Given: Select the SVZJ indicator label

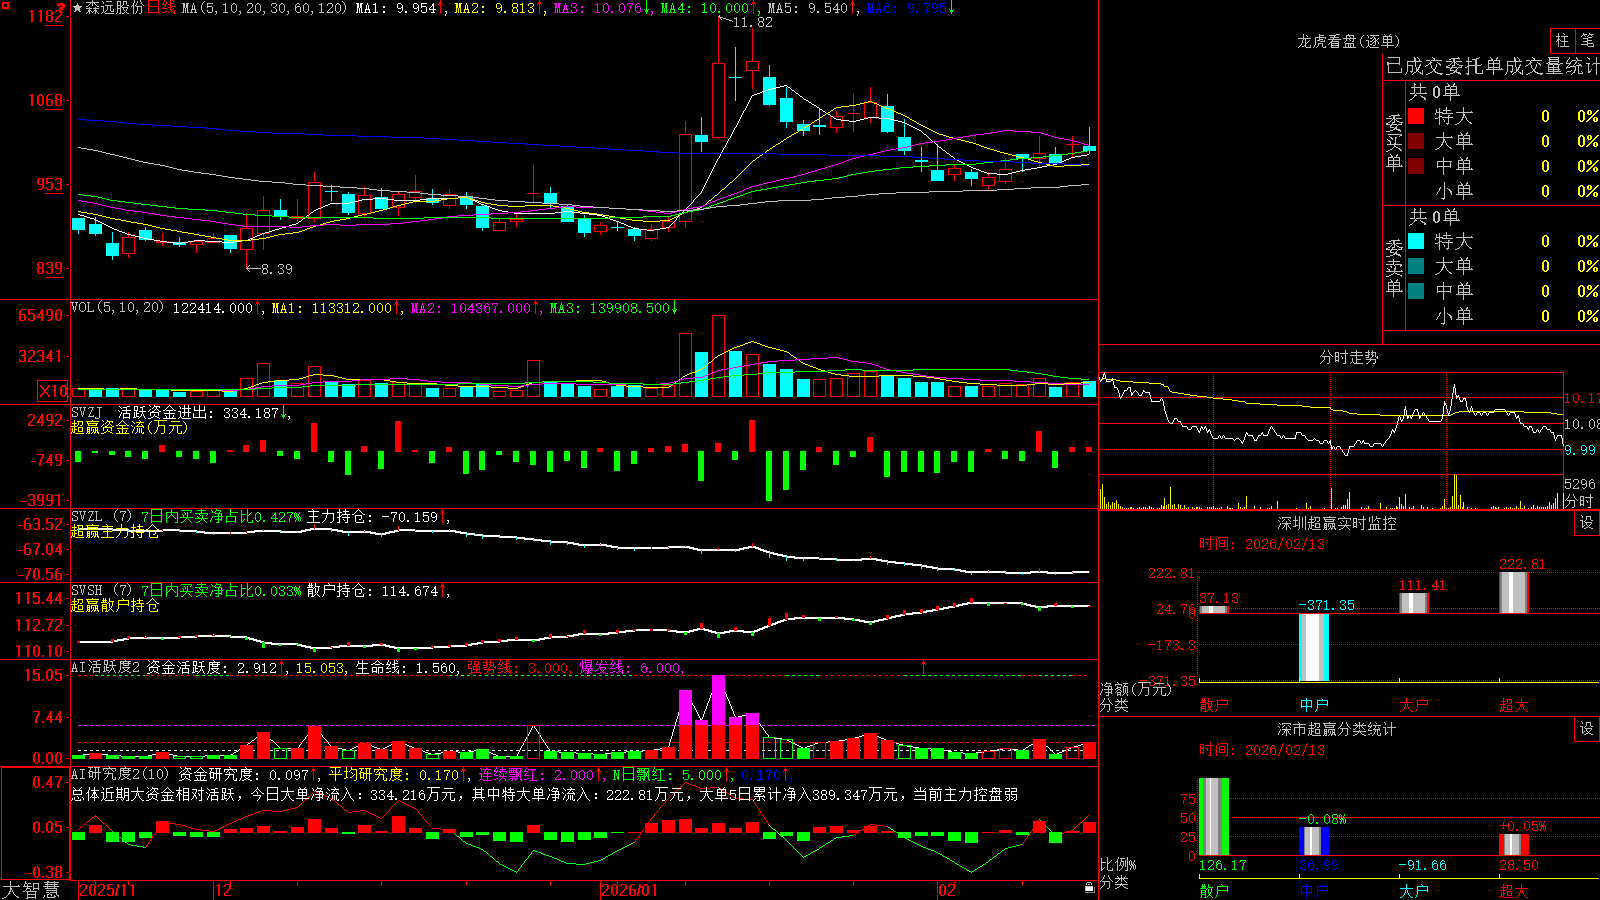Looking at the screenshot, I should (87, 412).
